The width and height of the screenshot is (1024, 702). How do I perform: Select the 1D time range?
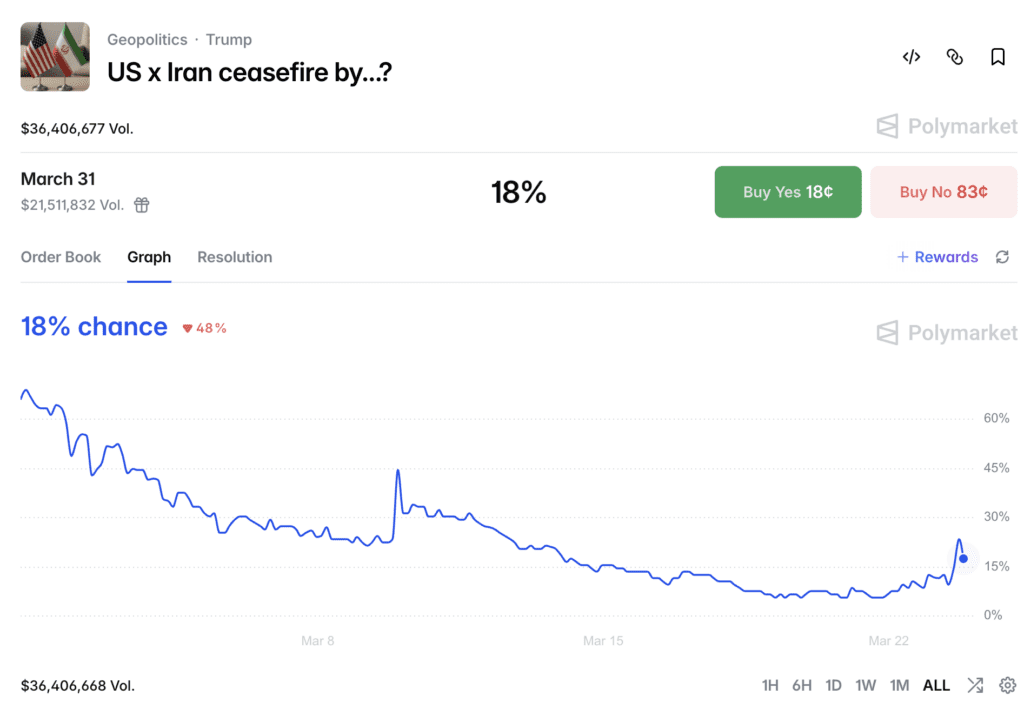(833, 685)
